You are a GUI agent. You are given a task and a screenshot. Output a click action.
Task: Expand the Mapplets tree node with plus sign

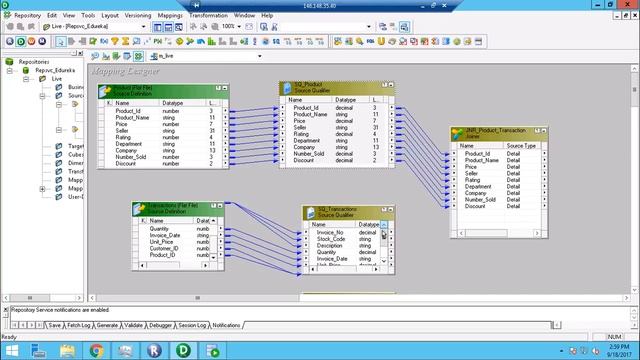coord(42,189)
